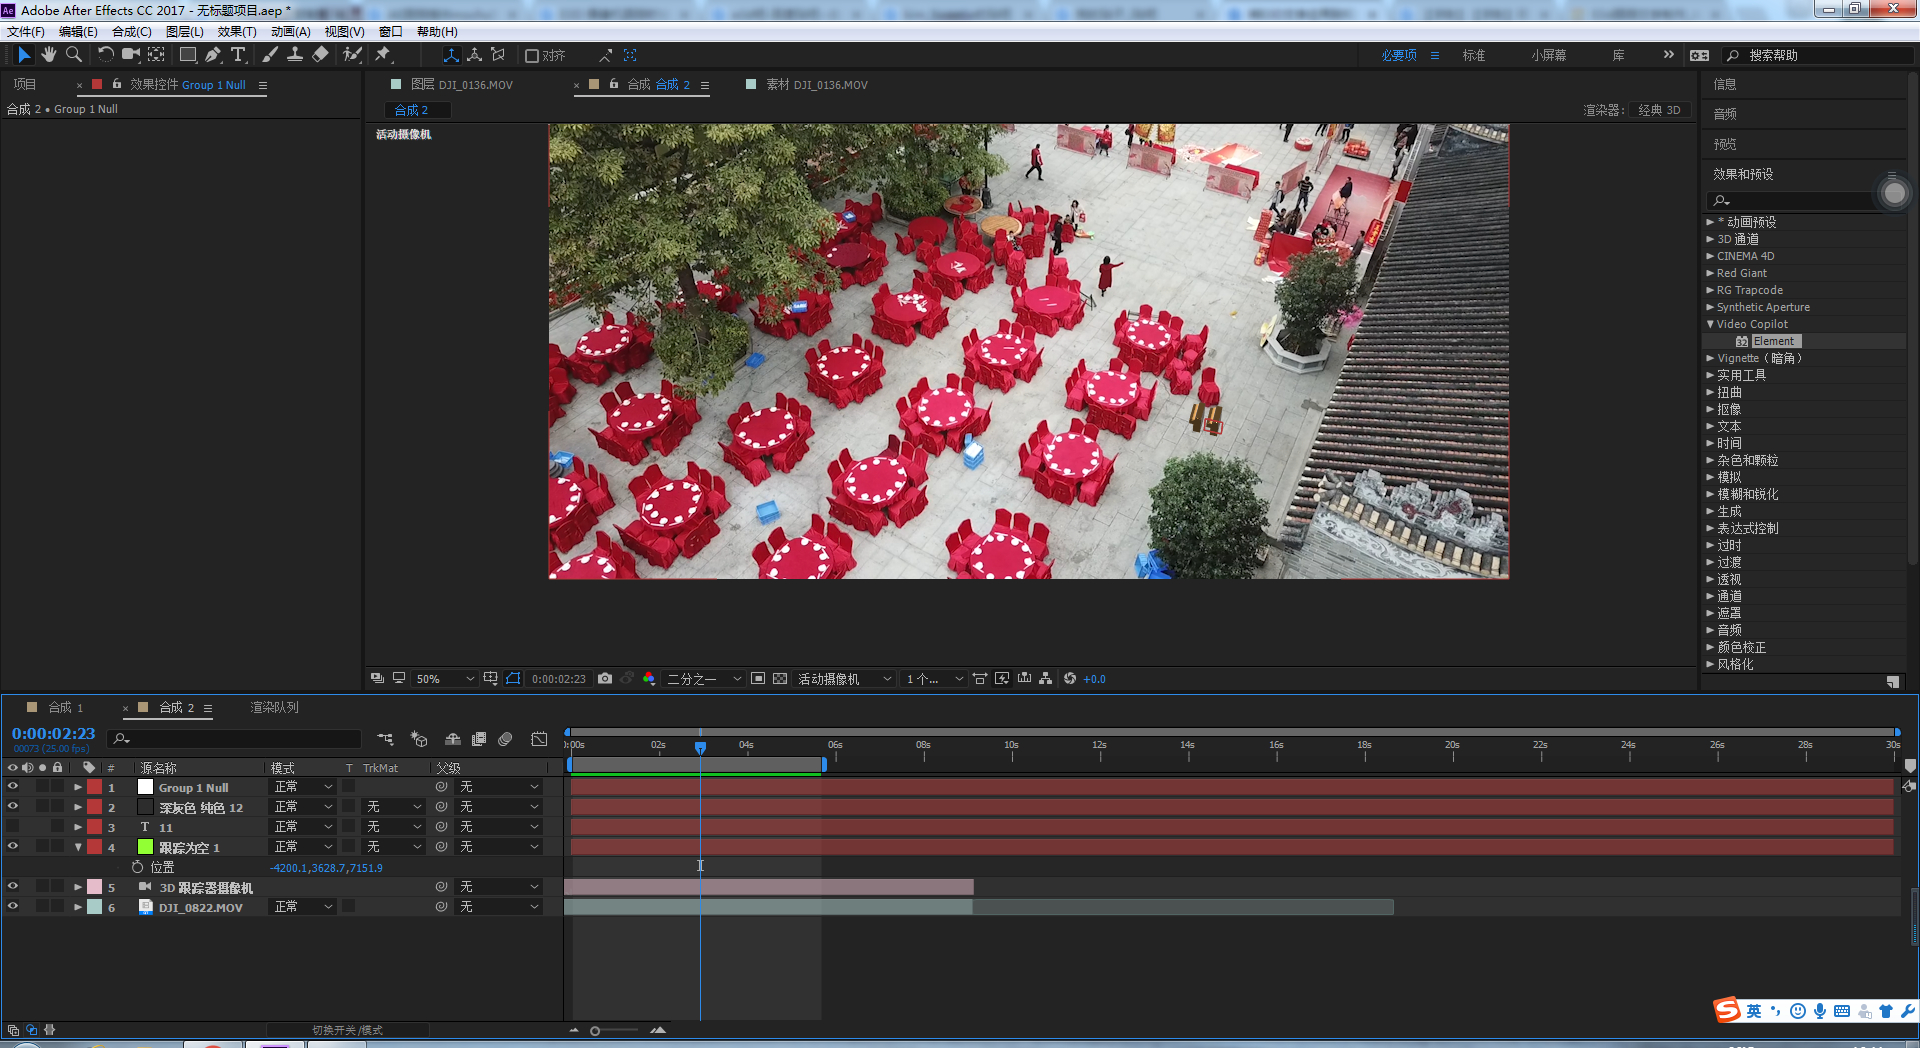Show text layer 11 with its eye toggle
Image resolution: width=1920 pixels, height=1048 pixels.
13,827
